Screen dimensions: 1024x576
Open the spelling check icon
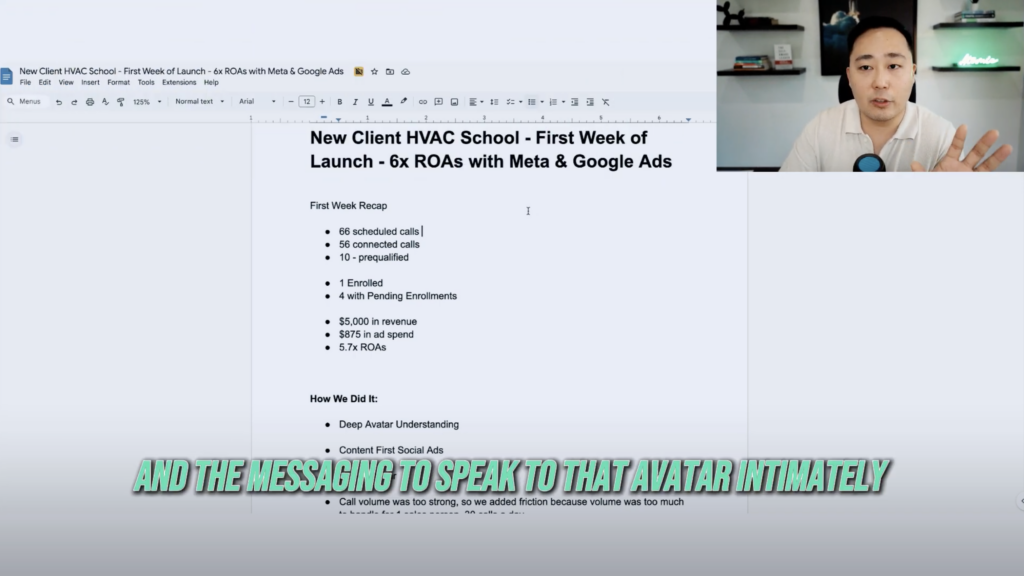(x=104, y=101)
